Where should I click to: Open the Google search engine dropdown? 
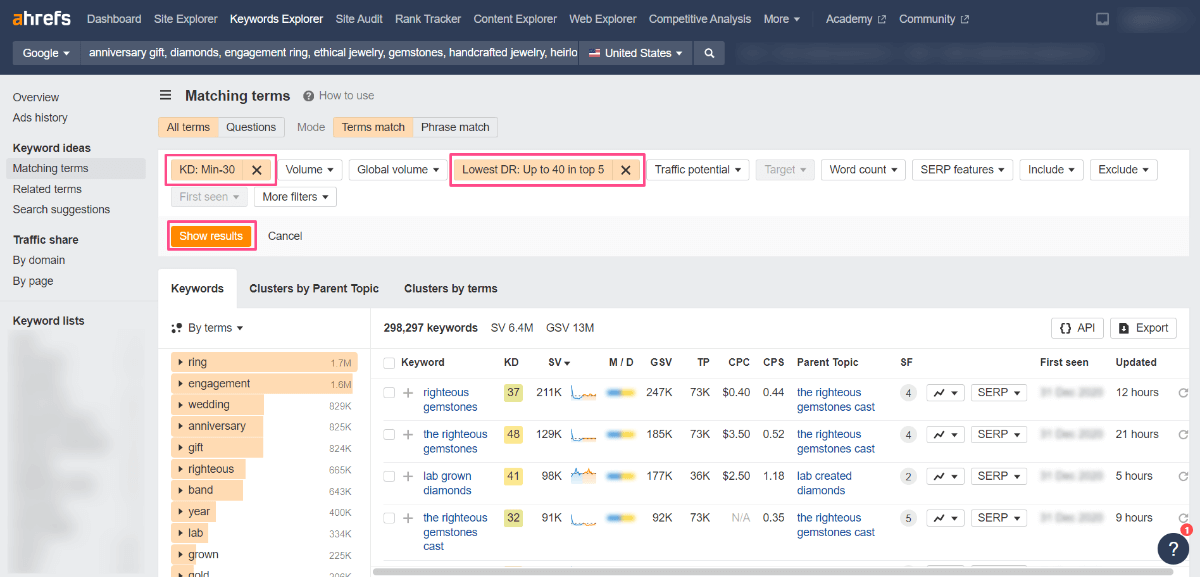coord(46,53)
